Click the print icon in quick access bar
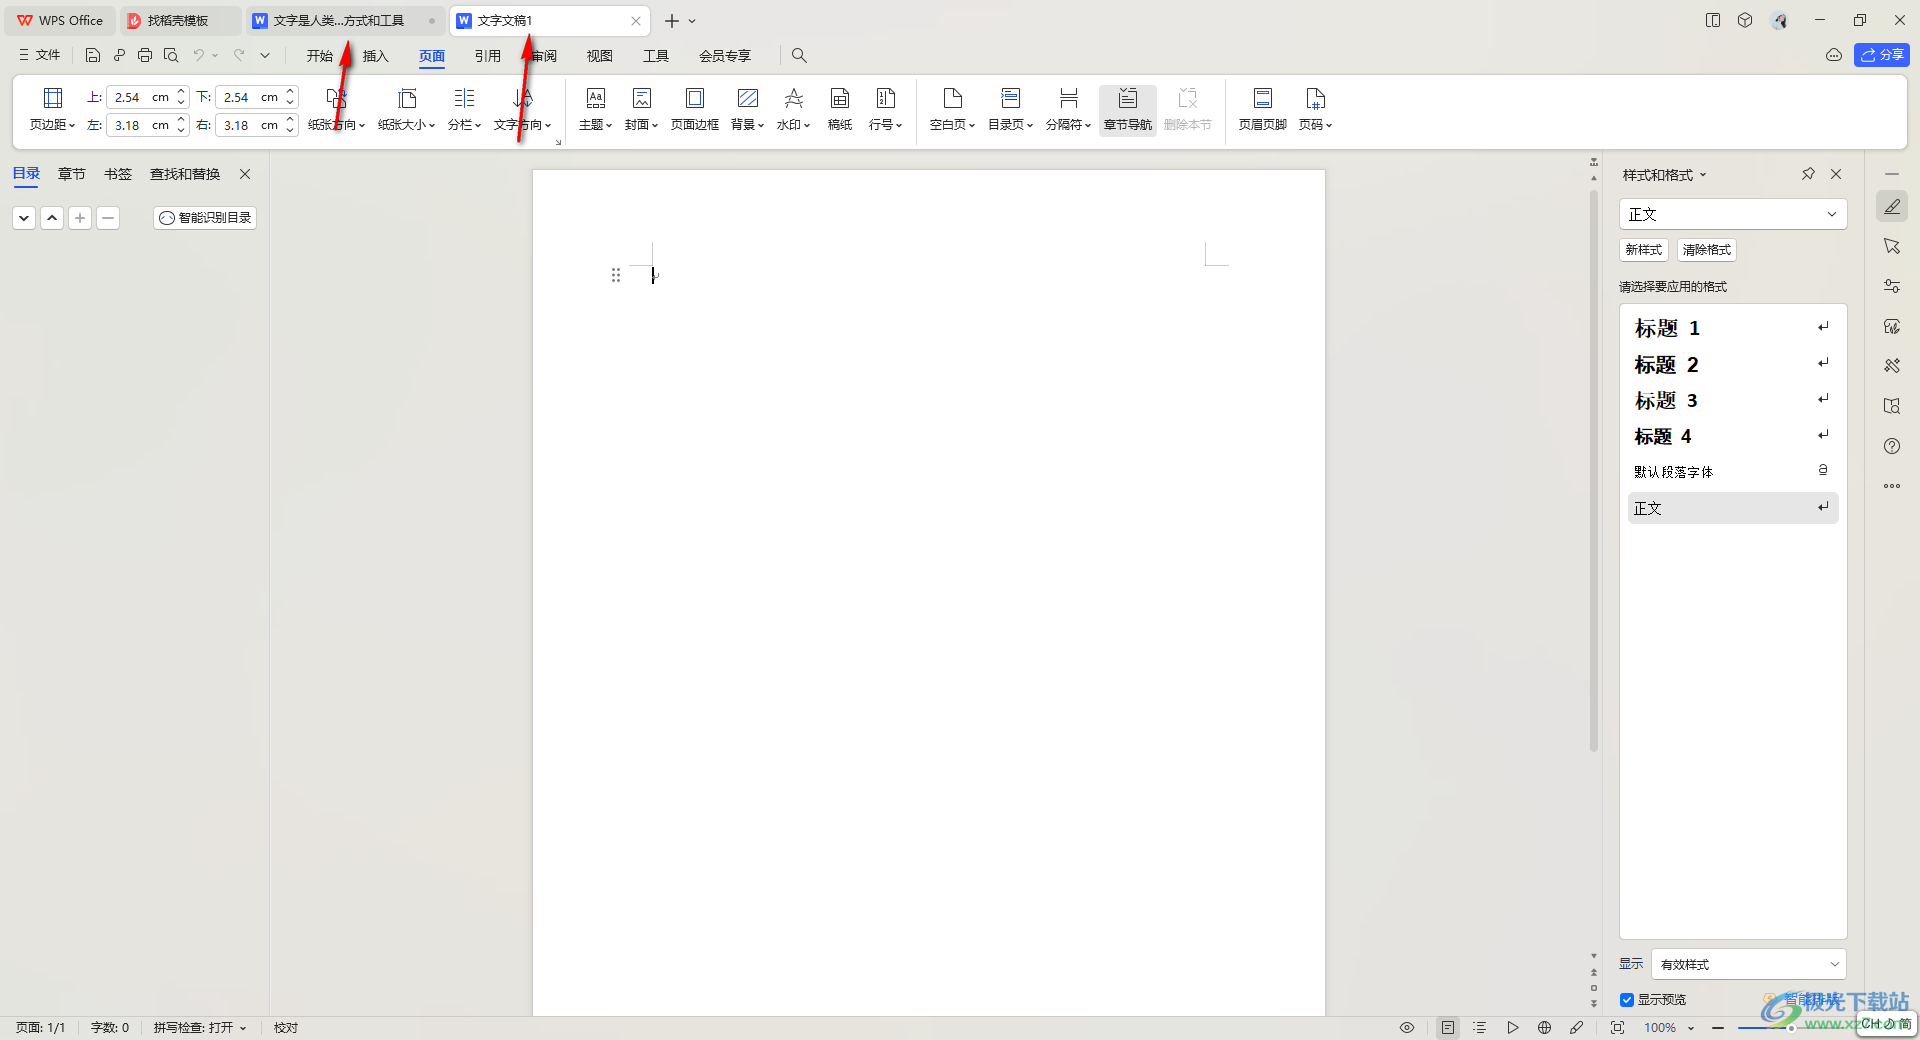 [x=145, y=55]
